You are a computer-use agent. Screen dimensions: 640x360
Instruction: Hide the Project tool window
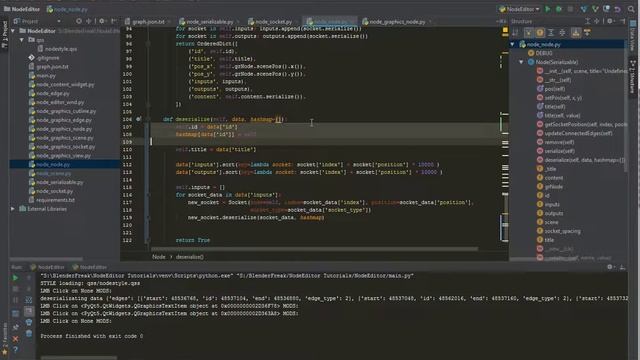114,21
